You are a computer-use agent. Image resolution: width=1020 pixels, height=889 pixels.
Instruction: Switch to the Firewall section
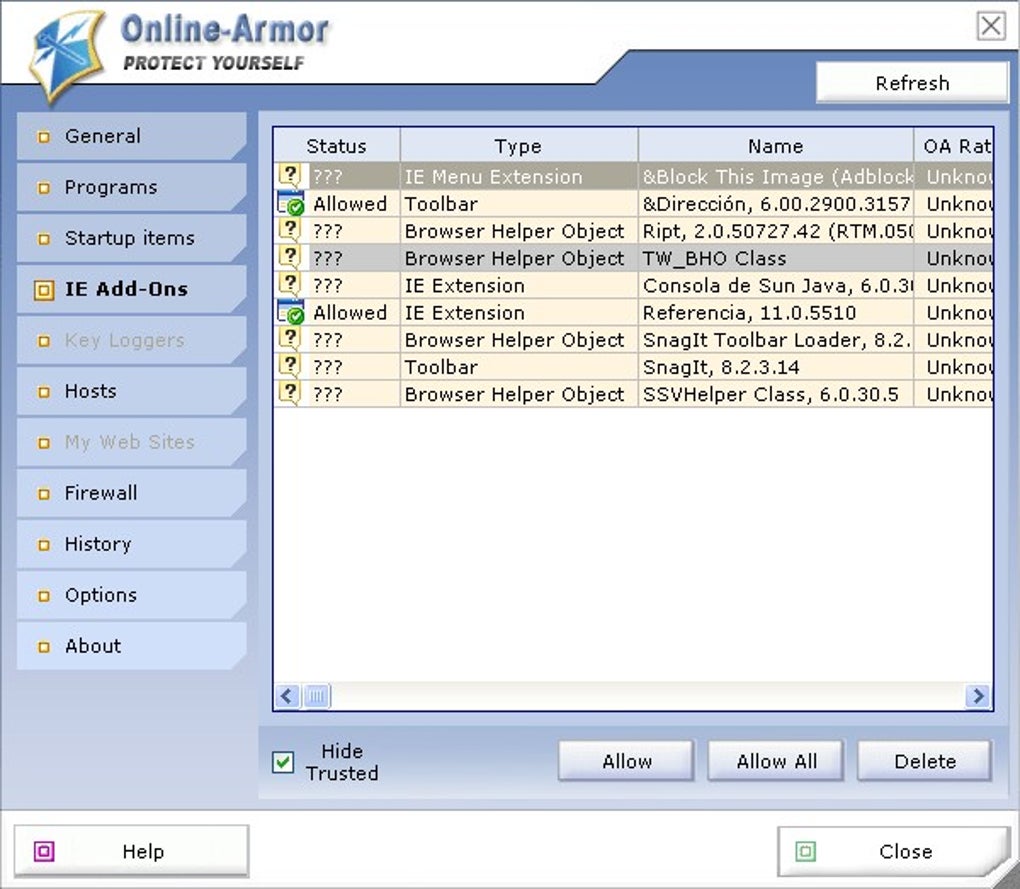131,493
